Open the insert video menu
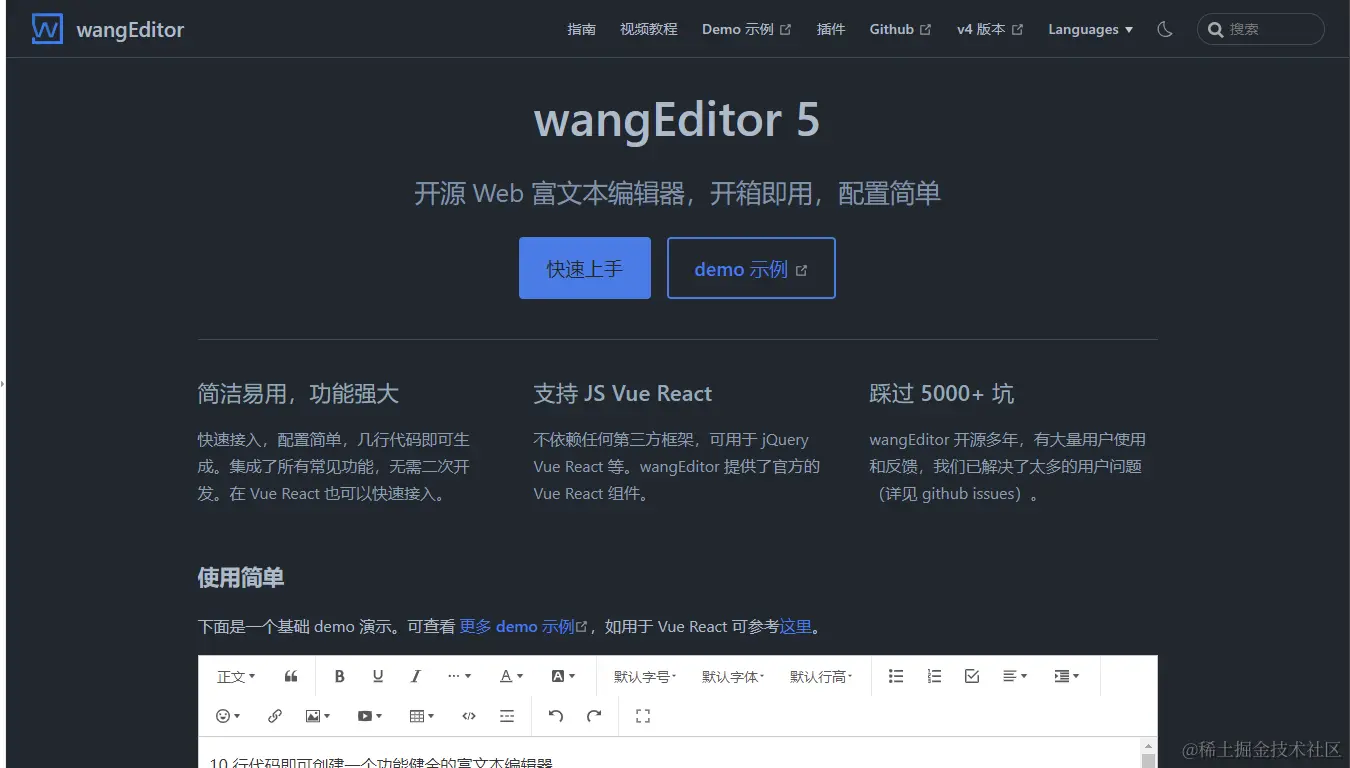Screen dimensions: 1350x768 [x=370, y=716]
